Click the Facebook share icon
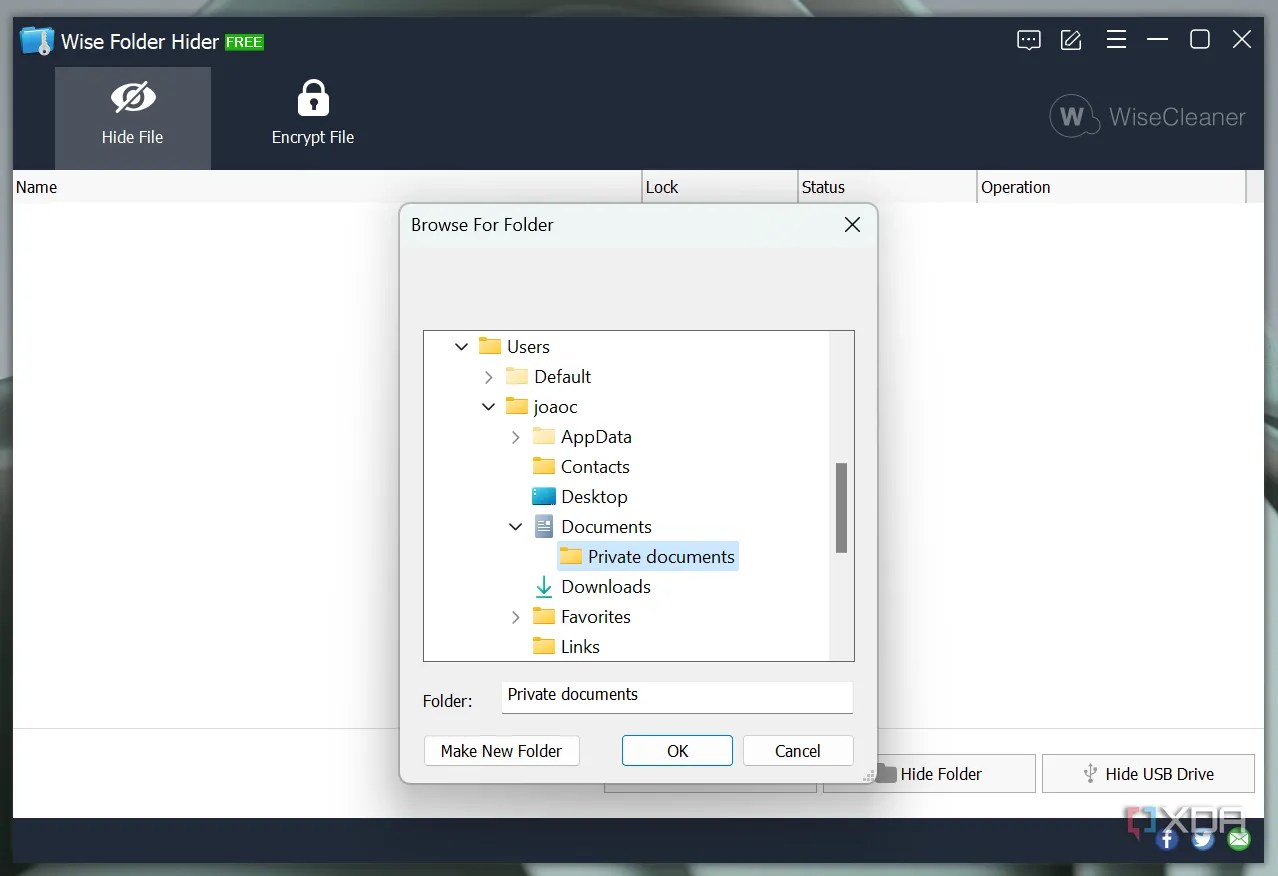The image size is (1278, 876). click(x=1166, y=838)
